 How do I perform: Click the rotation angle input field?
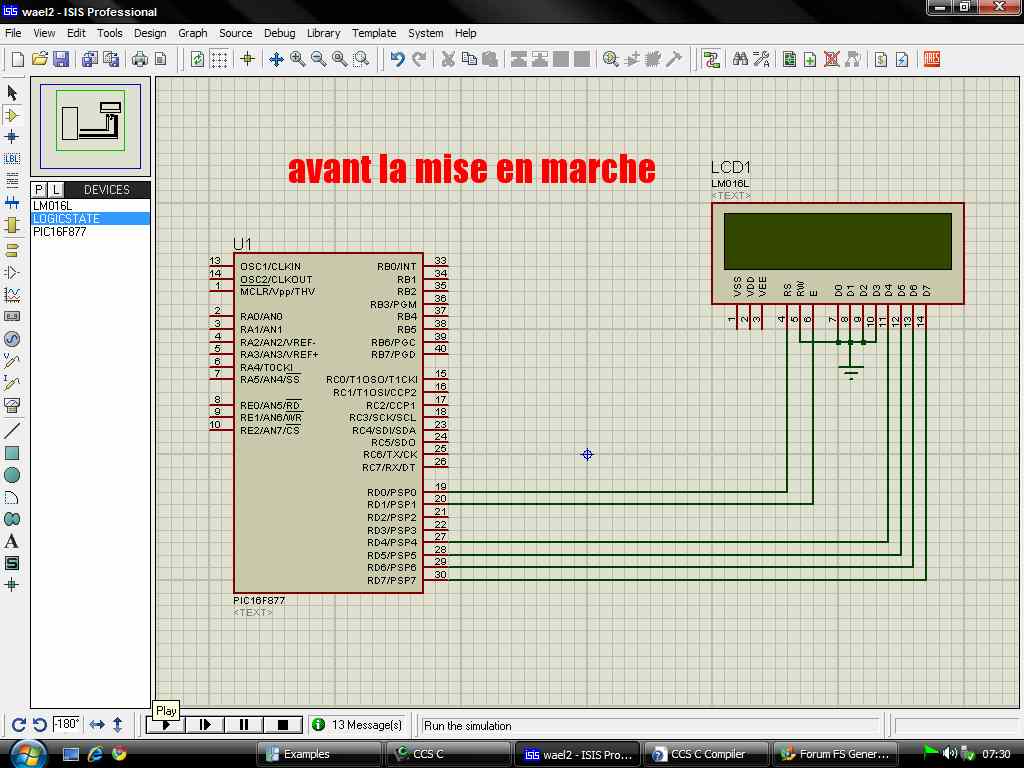tap(67, 724)
